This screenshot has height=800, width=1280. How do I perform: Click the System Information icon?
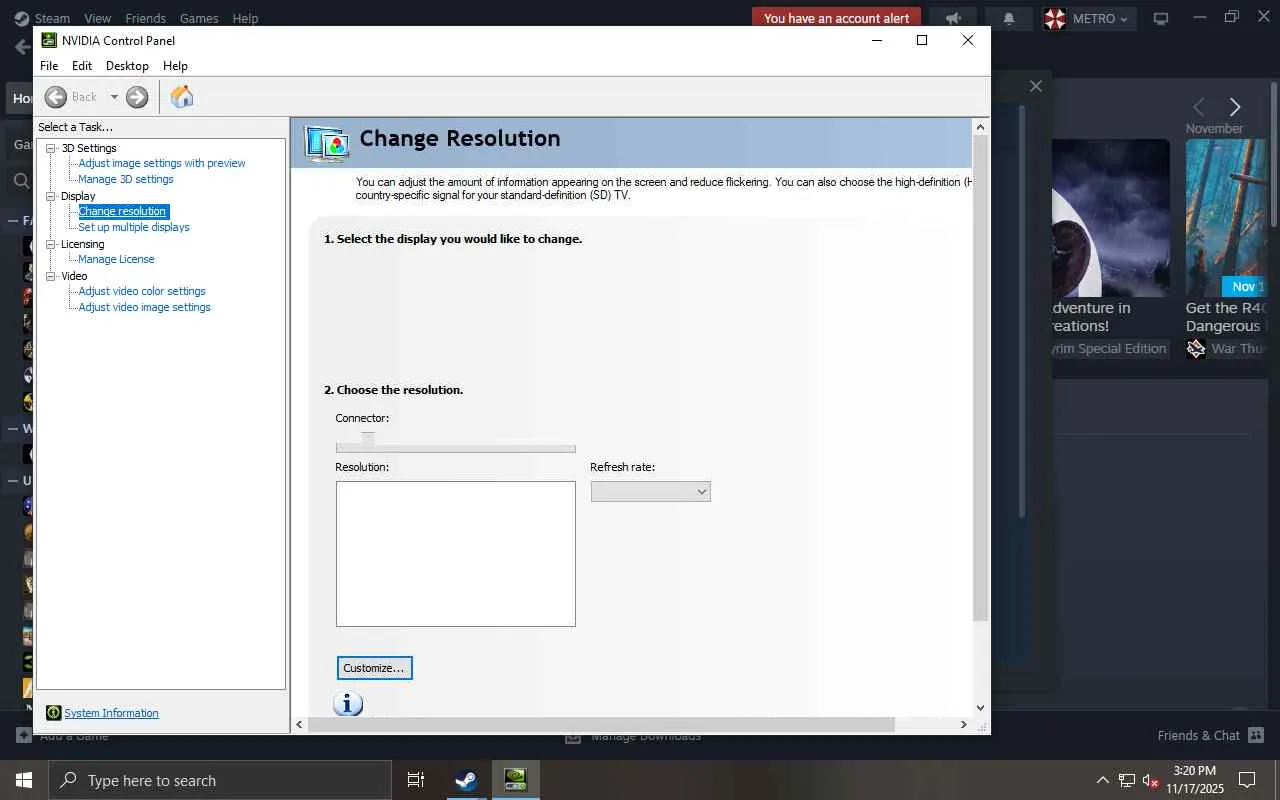coord(54,713)
